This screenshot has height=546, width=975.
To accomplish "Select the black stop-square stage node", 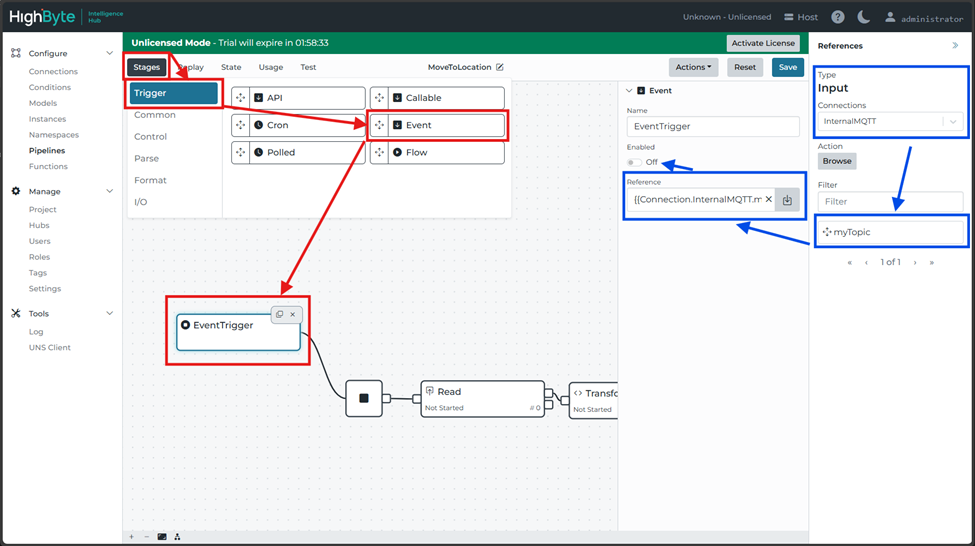I will 364,398.
